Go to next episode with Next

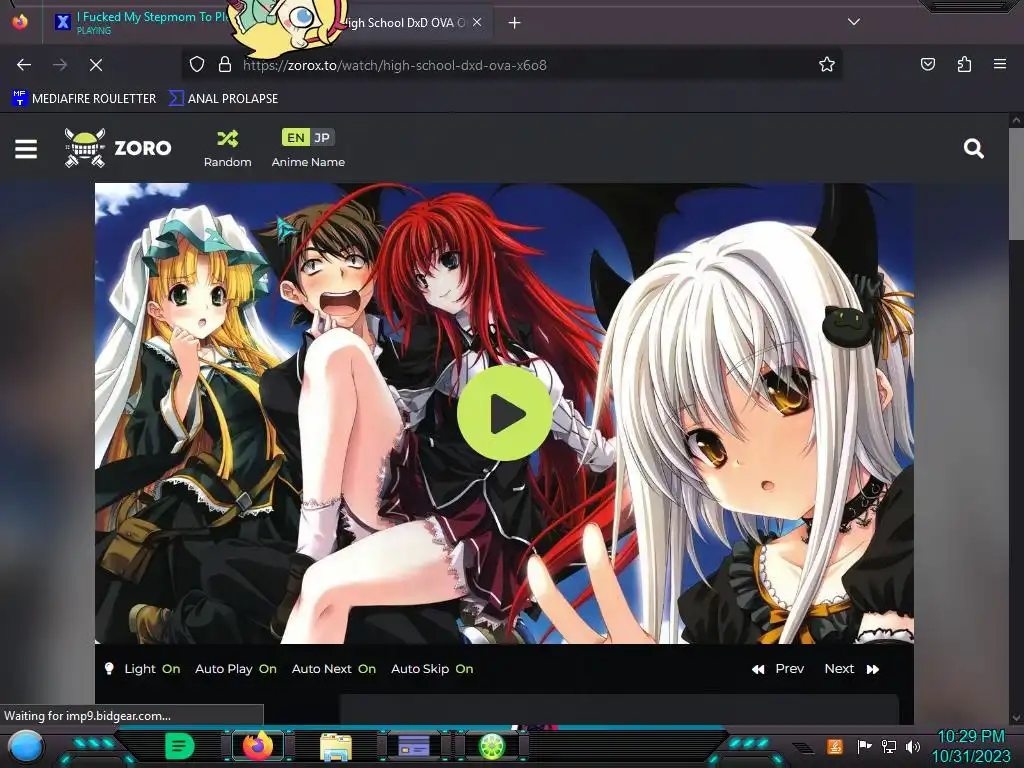click(x=852, y=669)
